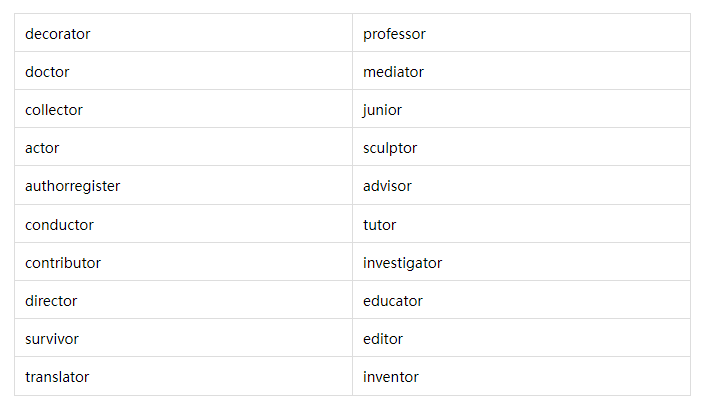Click the word junior
The image size is (709, 408).
[x=382, y=110]
